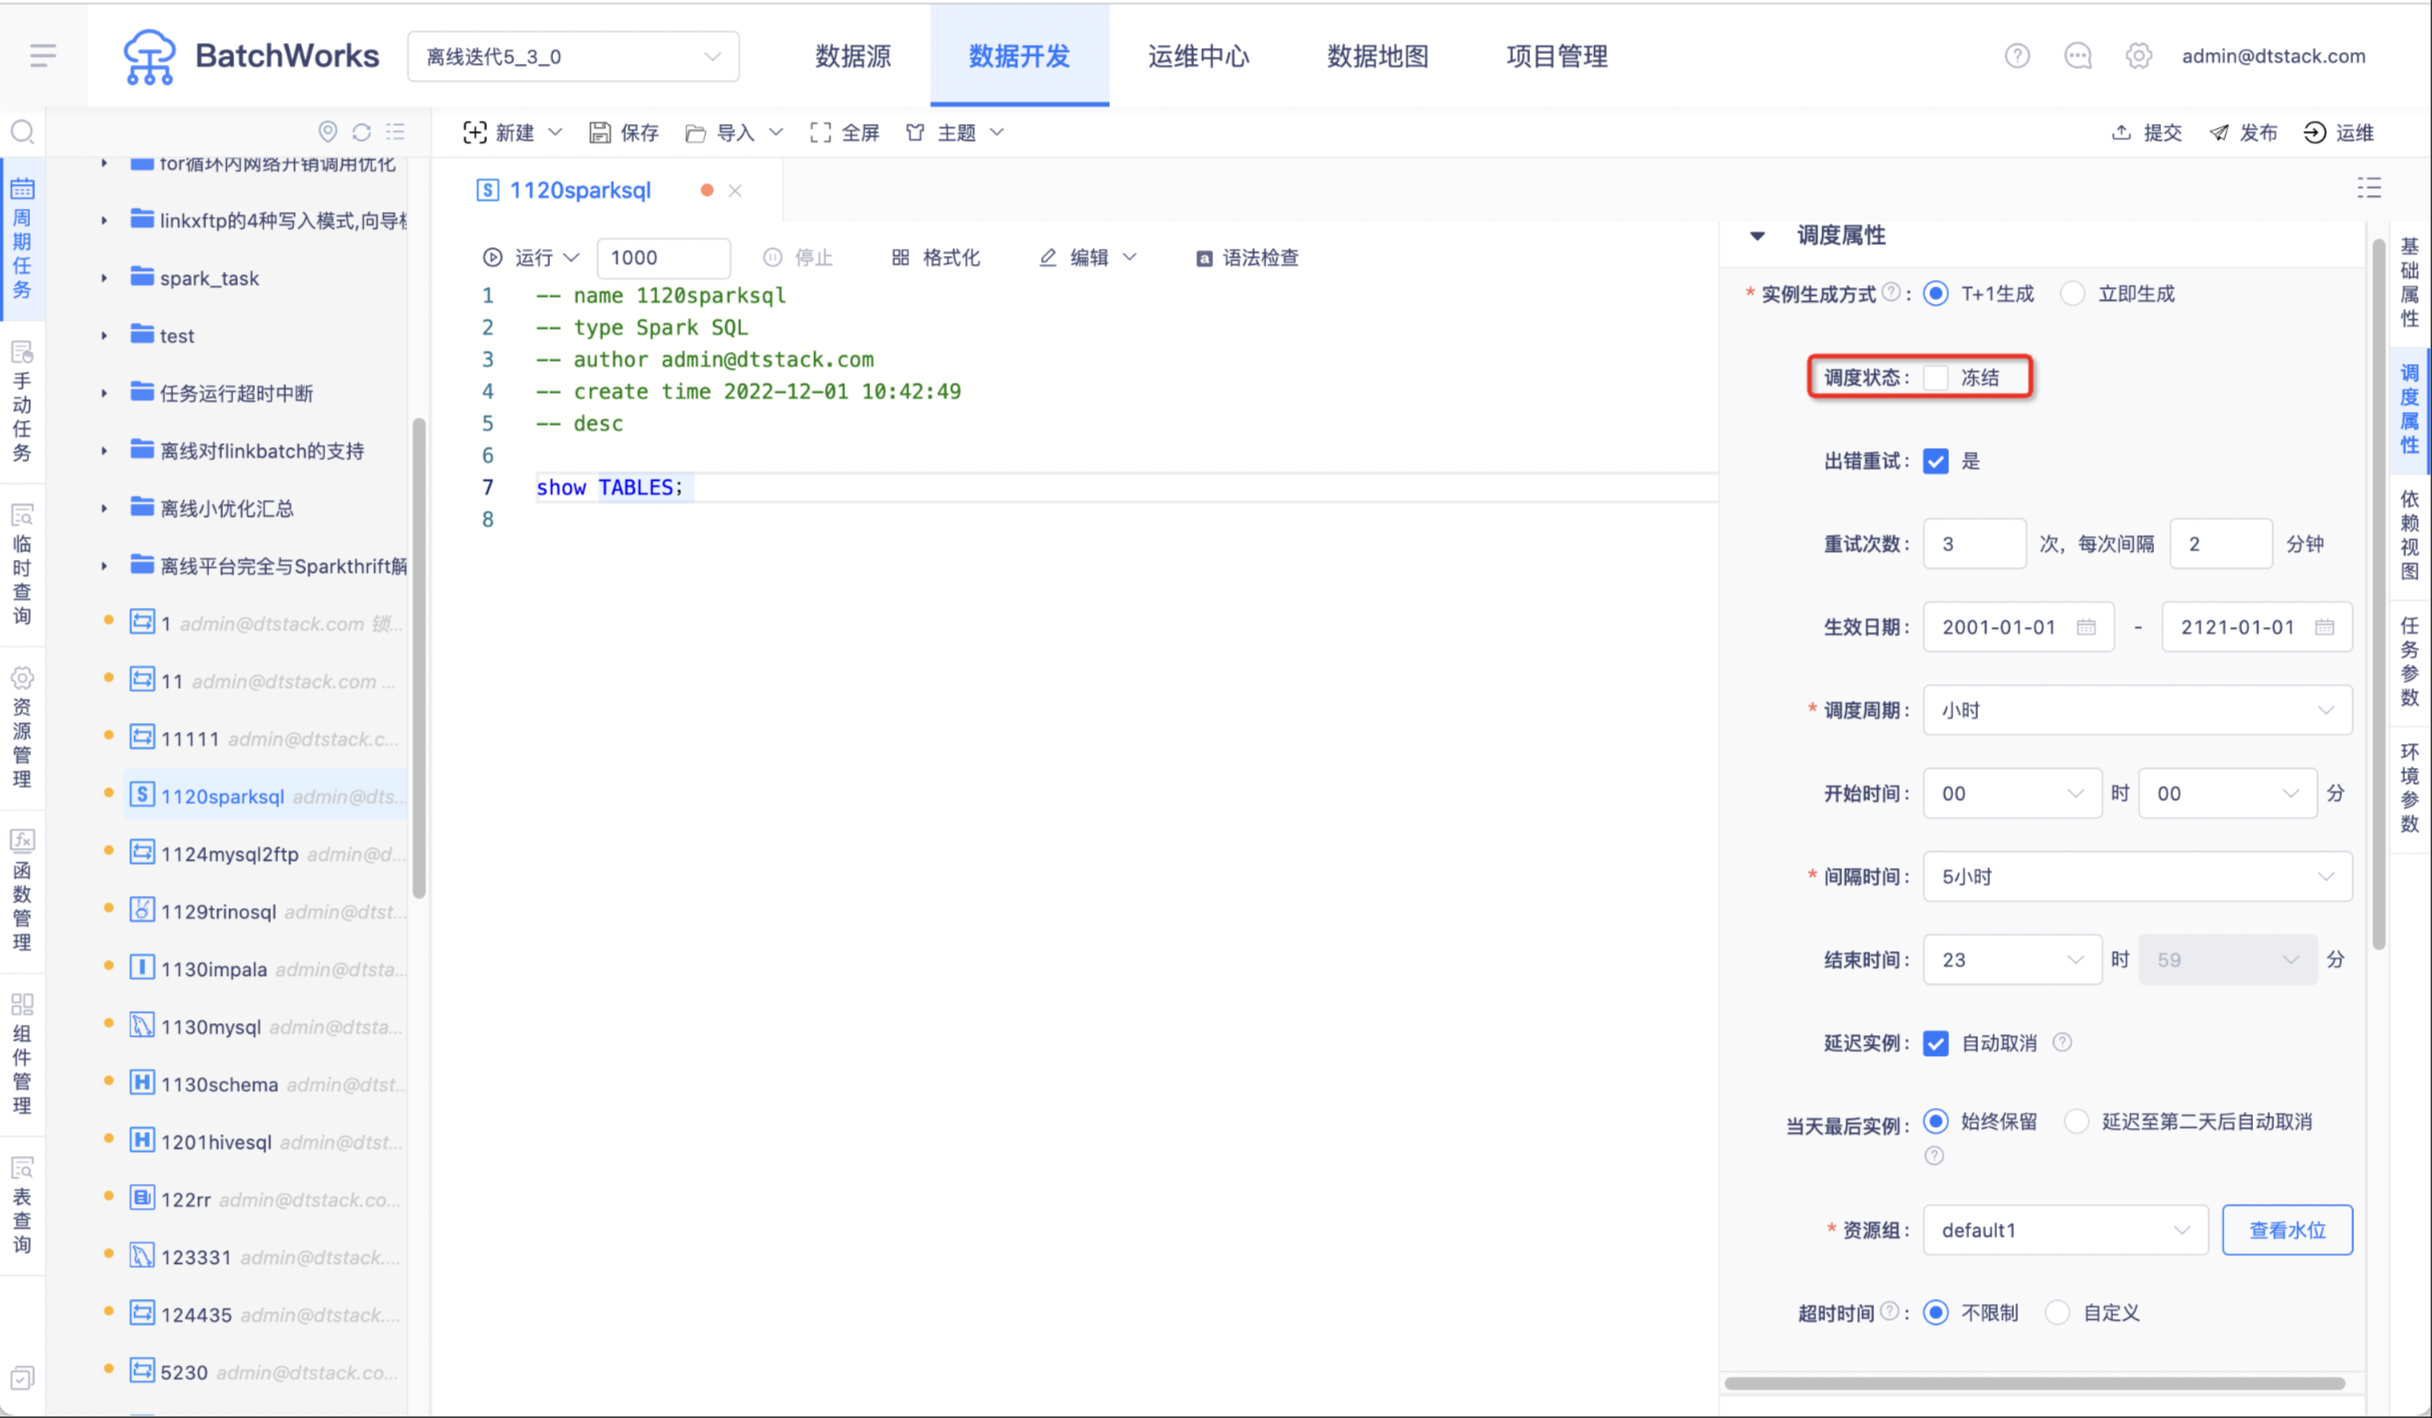Select 延迟至第二天后自动取消 radio option
The width and height of the screenshot is (2432, 1418).
coord(2076,1121)
